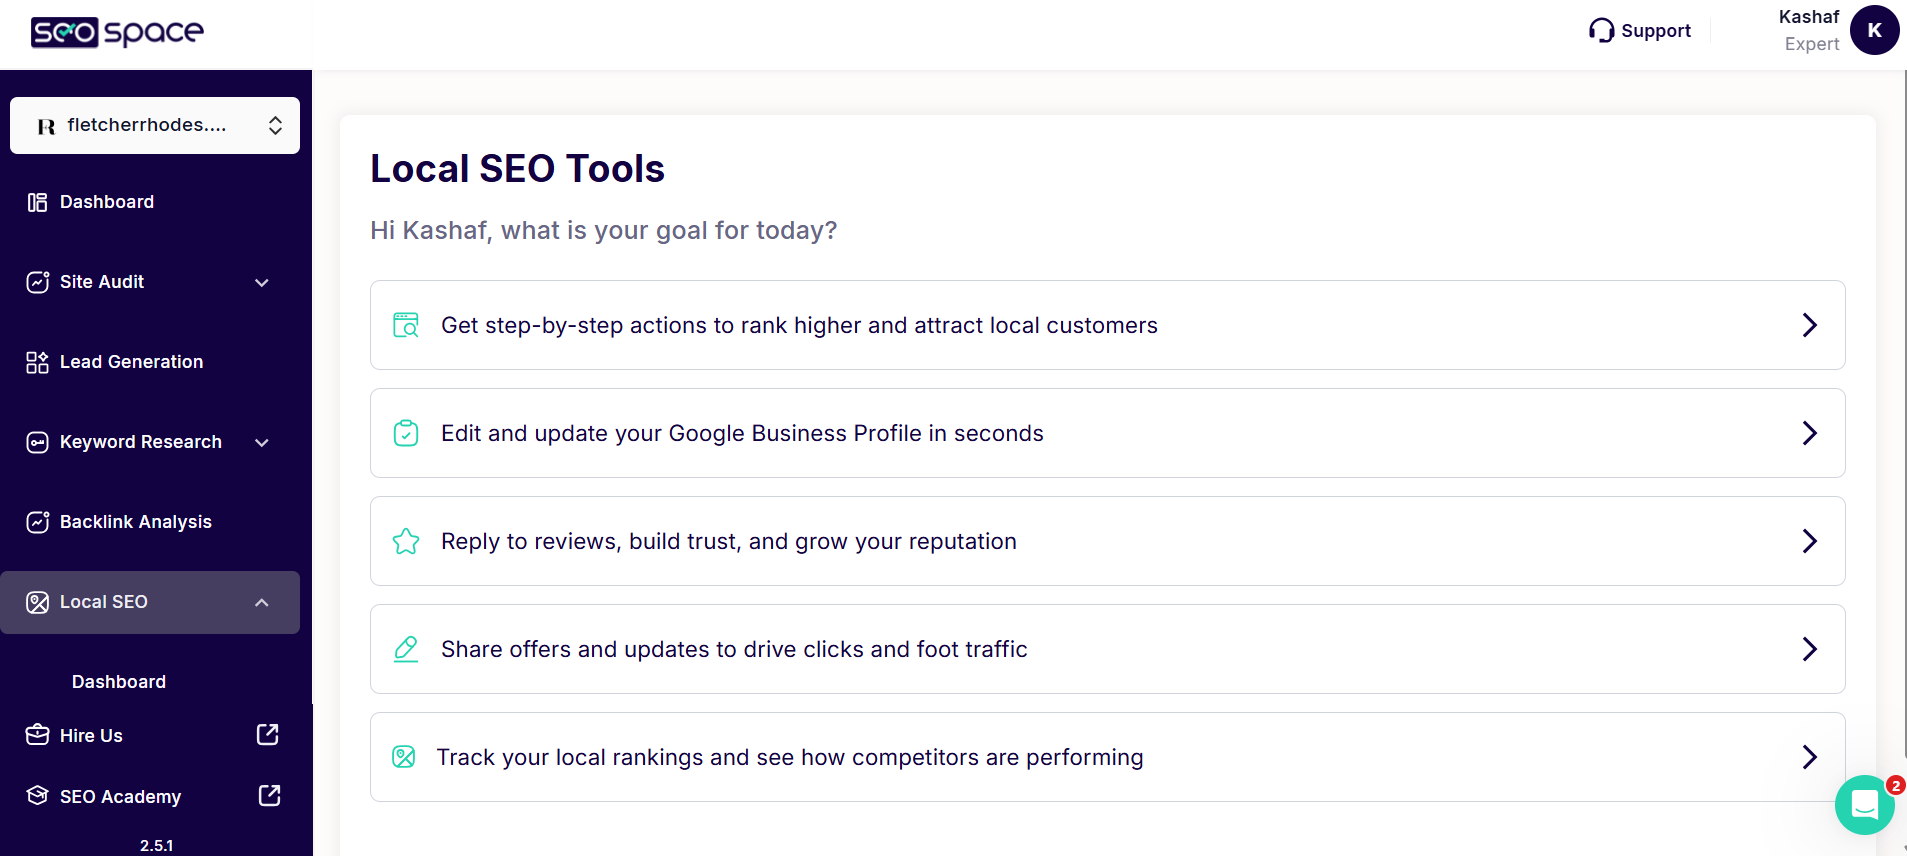
Task: Click the fletcherrhodes site favicon
Action: click(x=46, y=126)
